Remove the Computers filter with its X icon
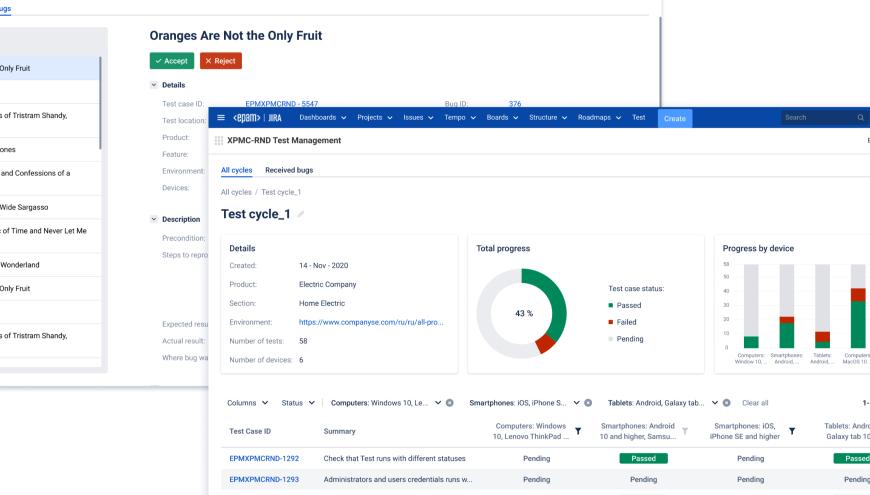870x495 pixels. (x=450, y=403)
